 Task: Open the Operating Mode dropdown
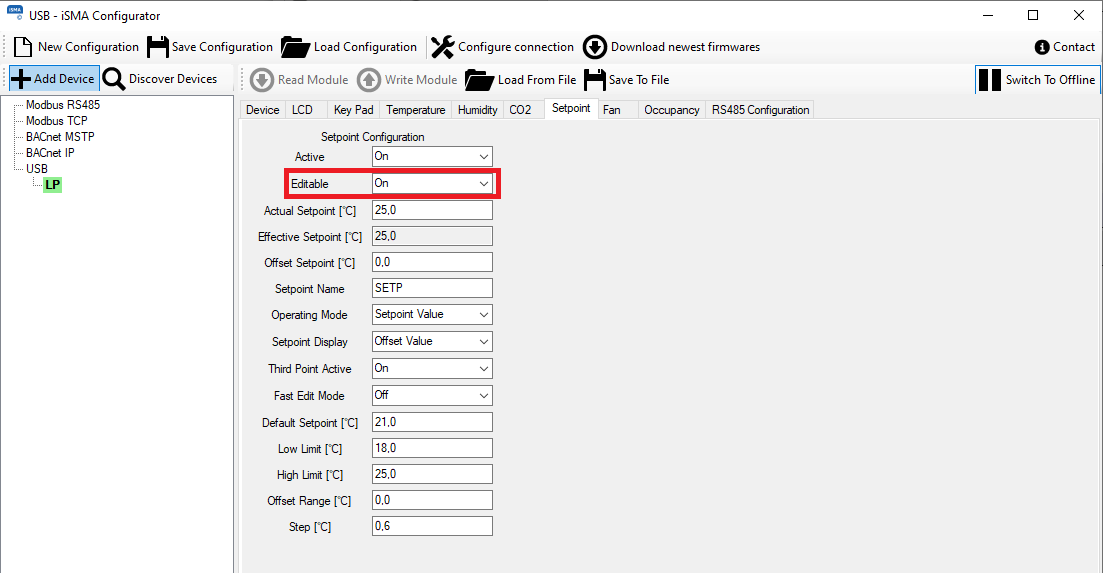pyautogui.click(x=432, y=315)
